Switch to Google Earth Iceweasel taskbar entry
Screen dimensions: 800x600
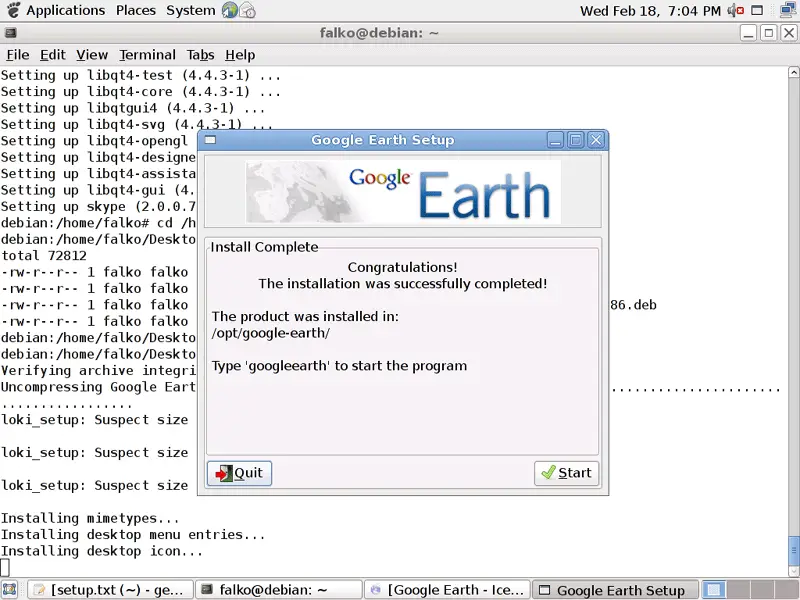[447, 590]
